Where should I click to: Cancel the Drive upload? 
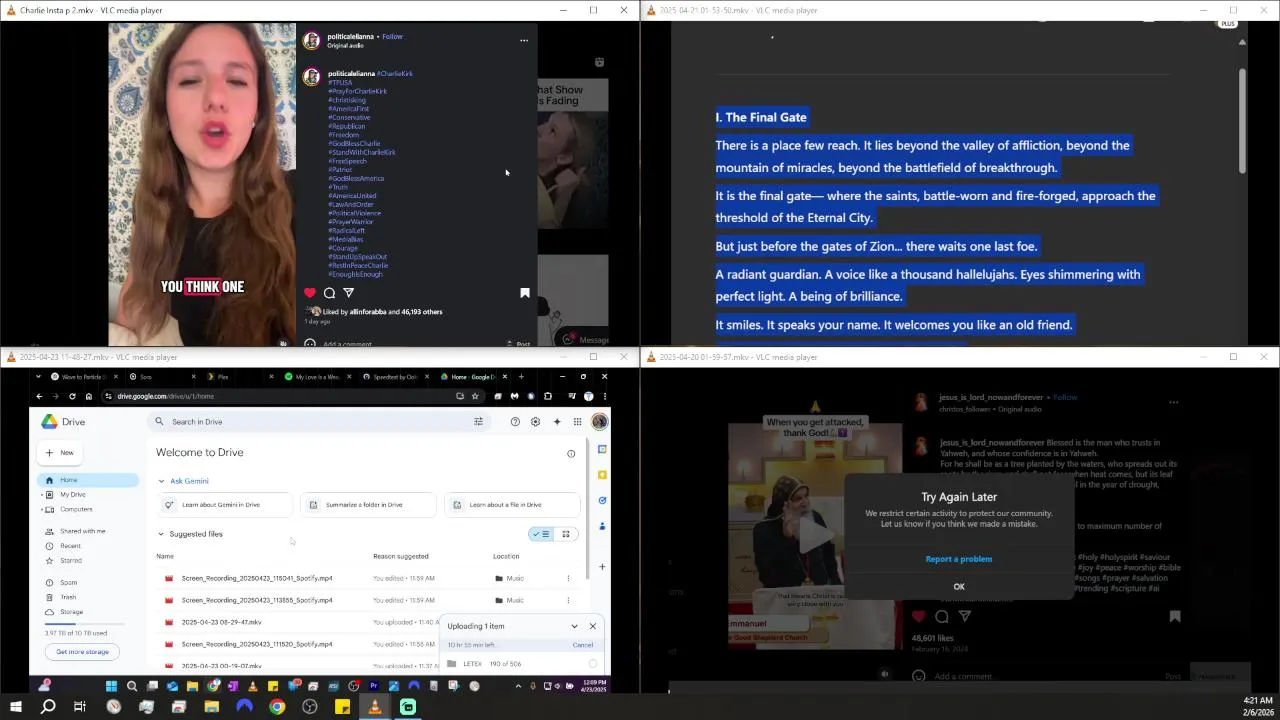(x=583, y=645)
